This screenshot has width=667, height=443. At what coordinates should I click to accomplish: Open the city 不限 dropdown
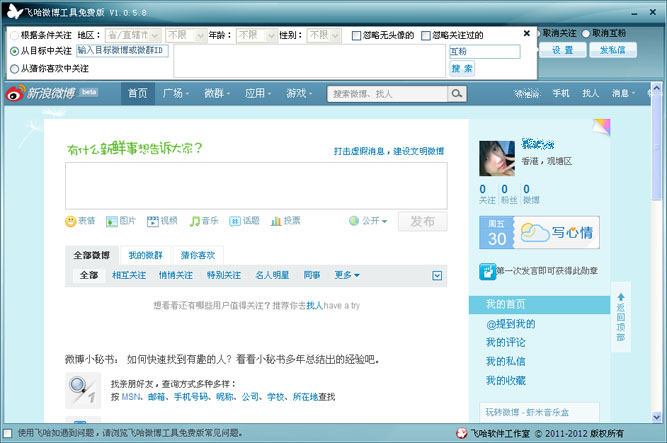(x=186, y=35)
